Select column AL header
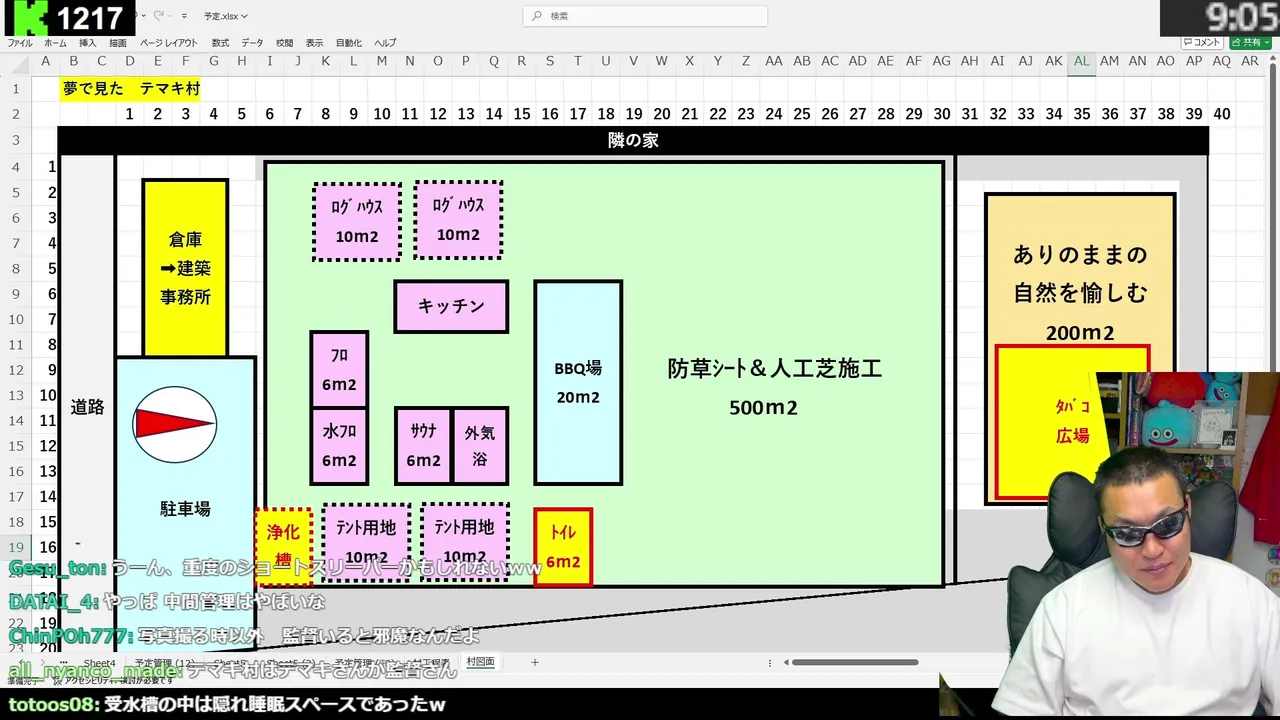The height and width of the screenshot is (720, 1280). [x=1081, y=61]
